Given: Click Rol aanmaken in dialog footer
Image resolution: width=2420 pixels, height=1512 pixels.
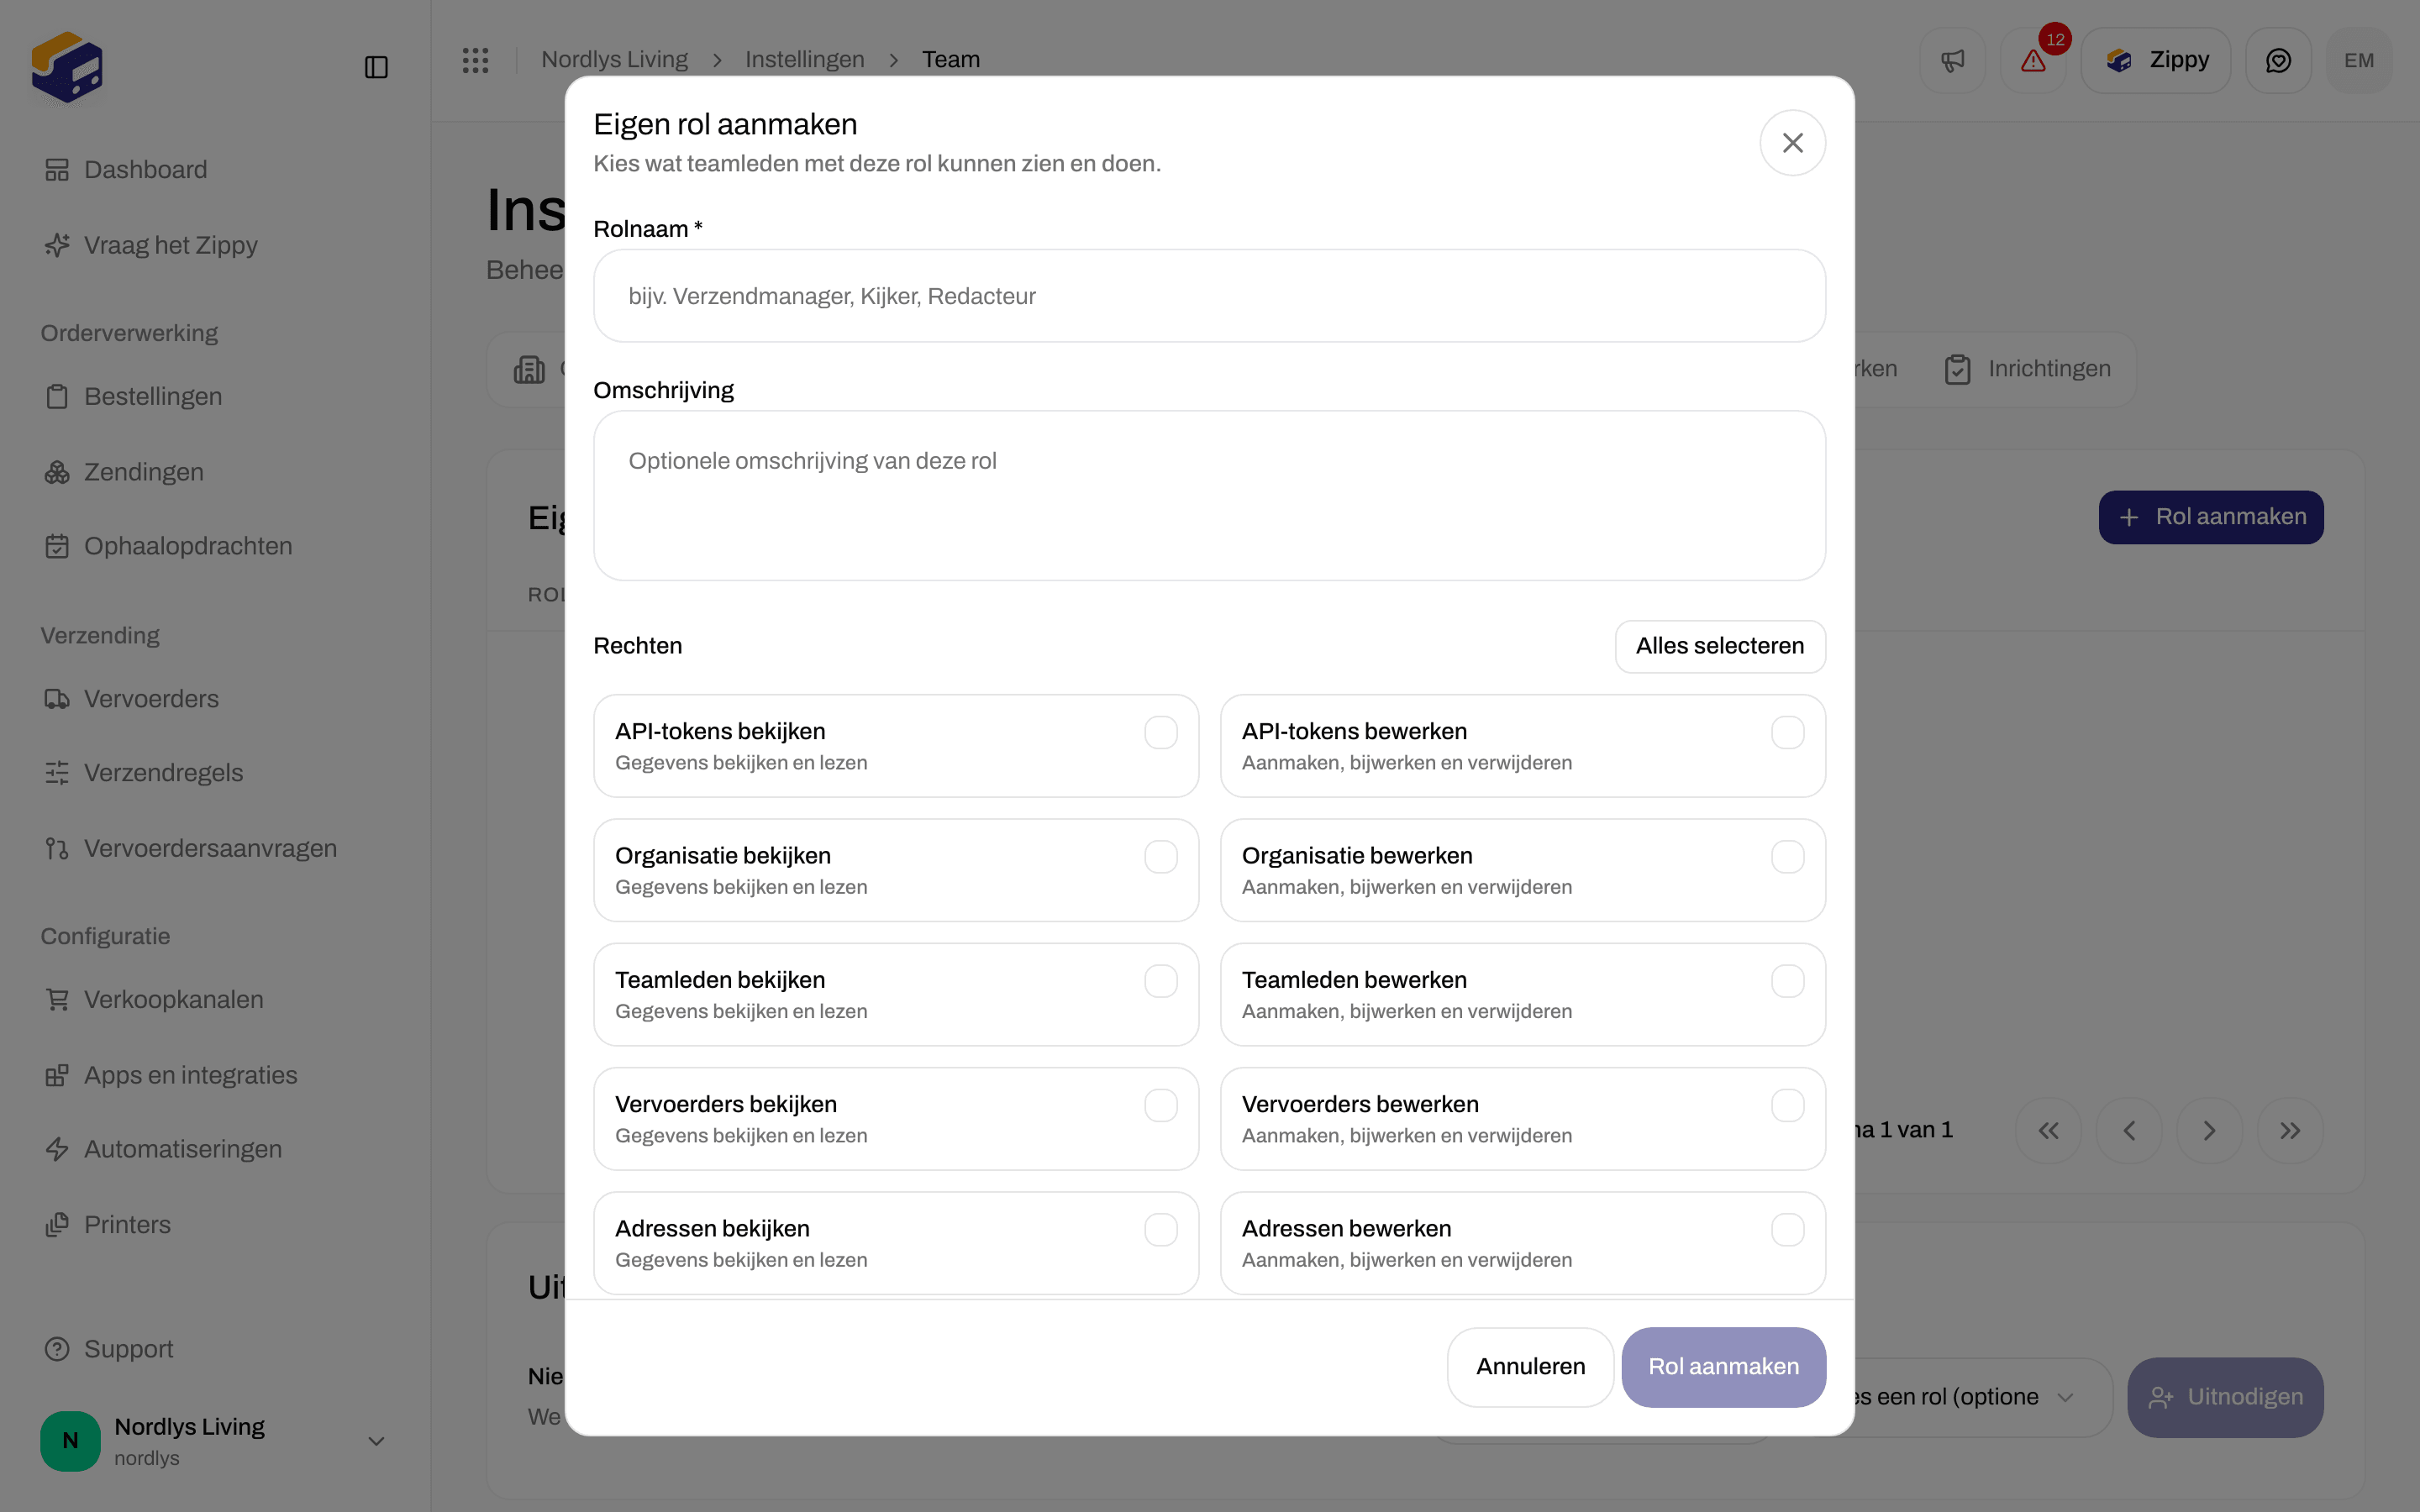Looking at the screenshot, I should click(1723, 1367).
